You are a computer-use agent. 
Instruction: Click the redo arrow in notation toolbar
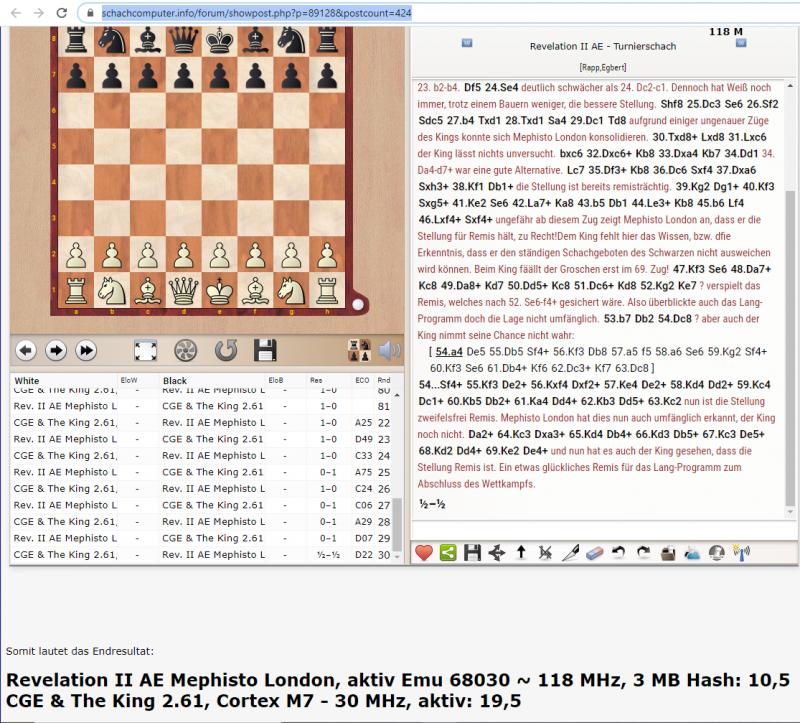coord(645,551)
